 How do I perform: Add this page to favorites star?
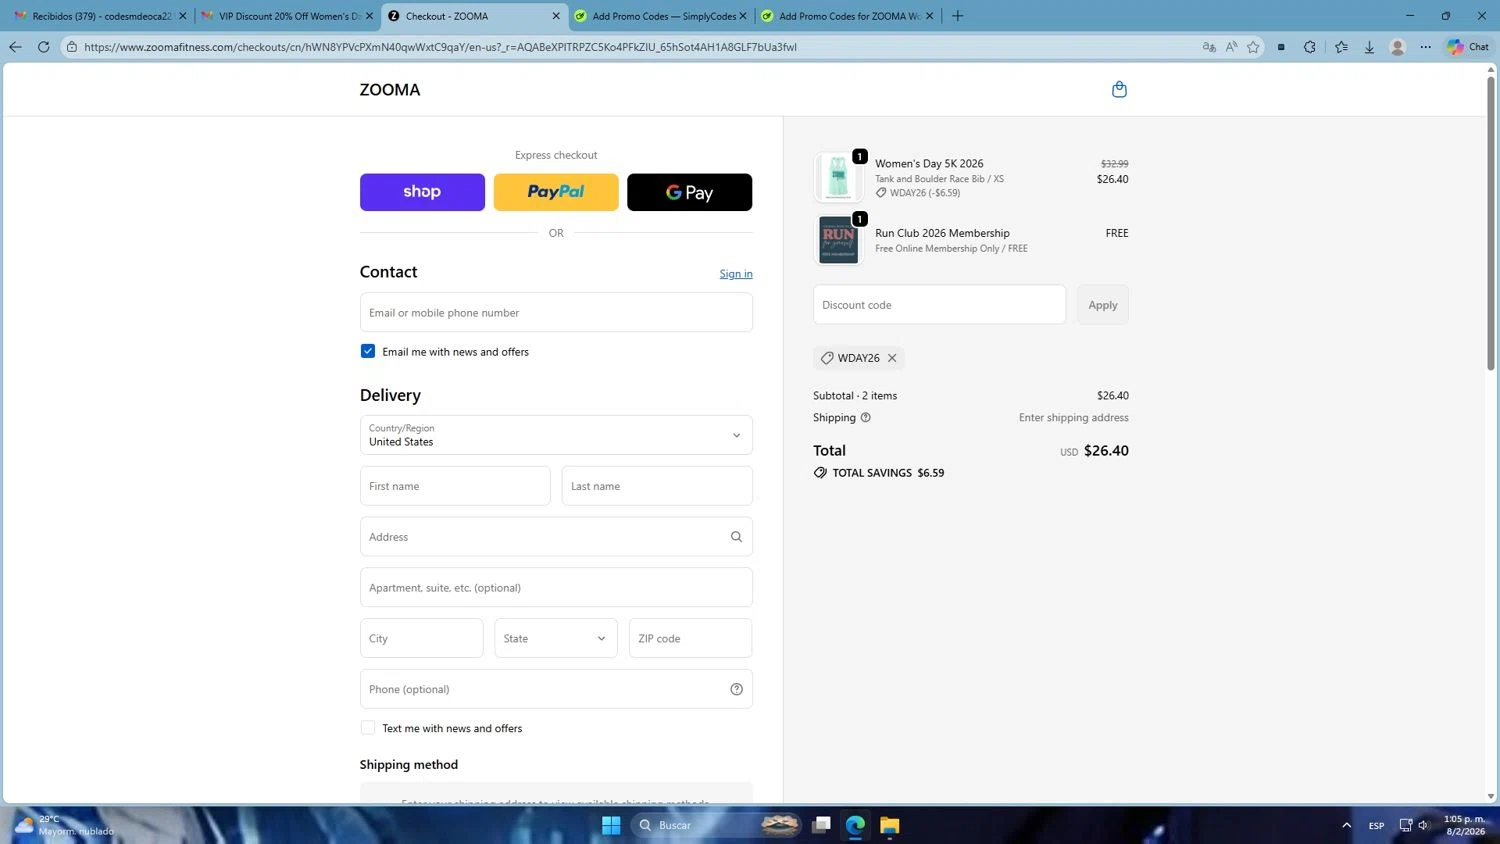pos(1253,47)
